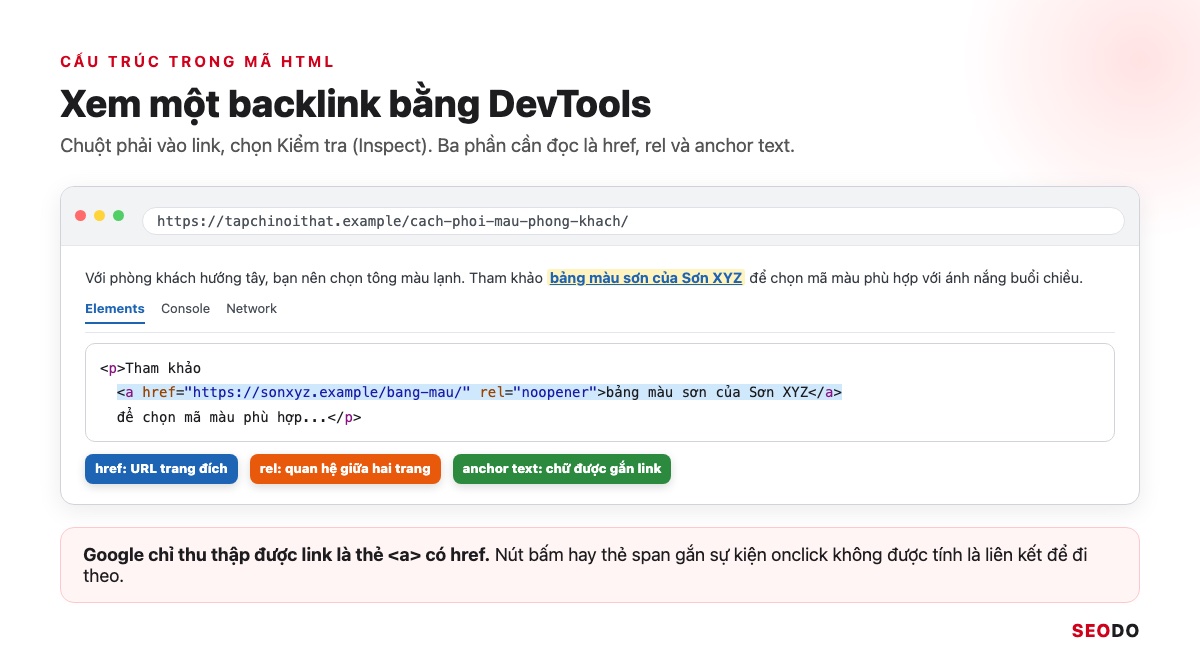Click the 'Google chỉ thu thập được link' note
Image resolution: width=1200 pixels, height=663 pixels.
[600, 565]
